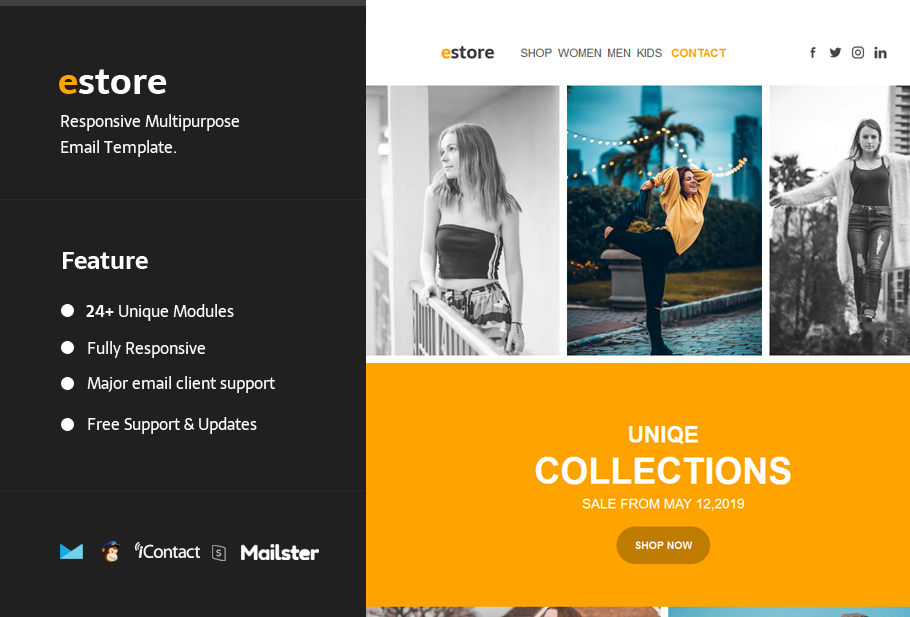Select the Mailchimp monkey icon
This screenshot has height=617, width=910.
pos(110,551)
